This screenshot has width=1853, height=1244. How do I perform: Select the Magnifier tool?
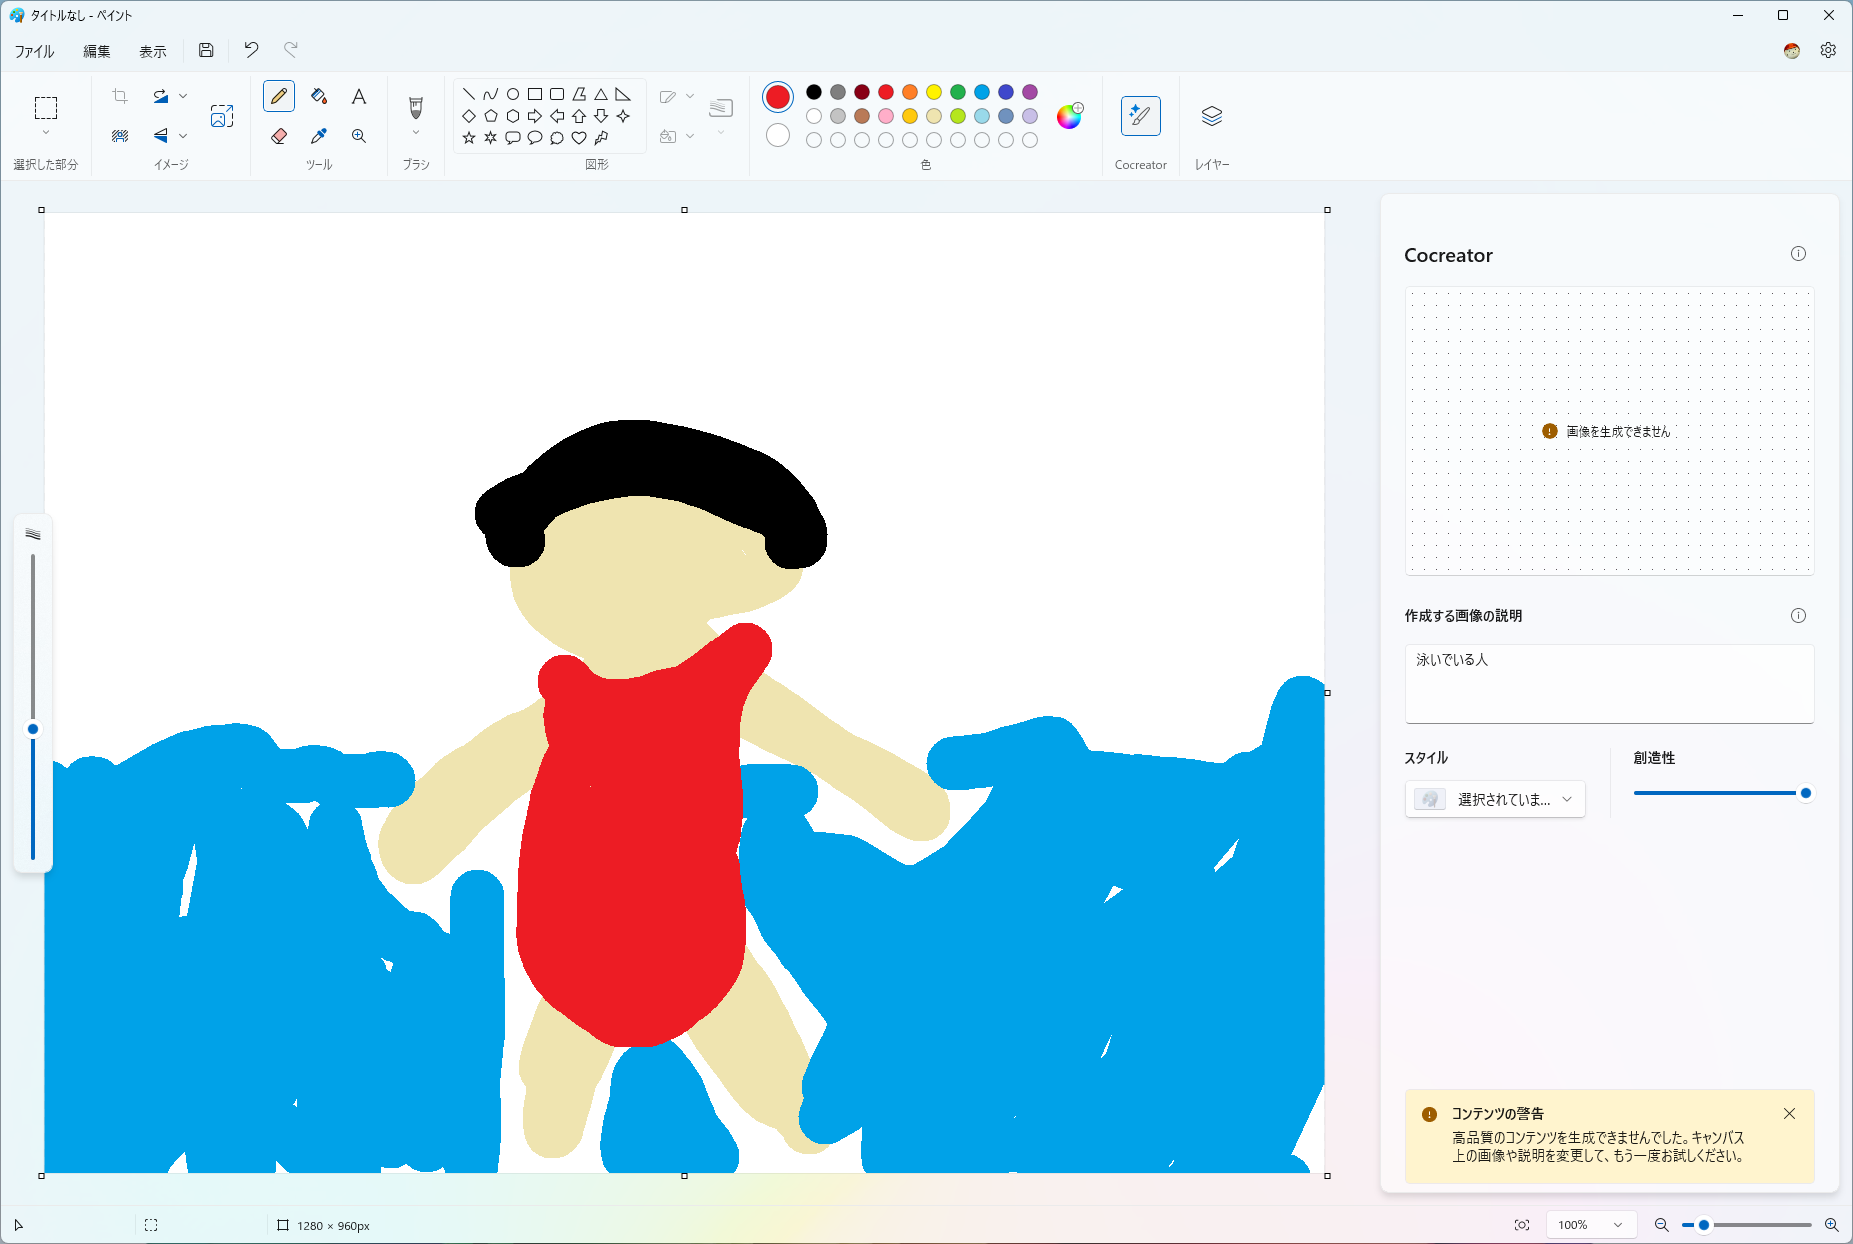(x=359, y=136)
